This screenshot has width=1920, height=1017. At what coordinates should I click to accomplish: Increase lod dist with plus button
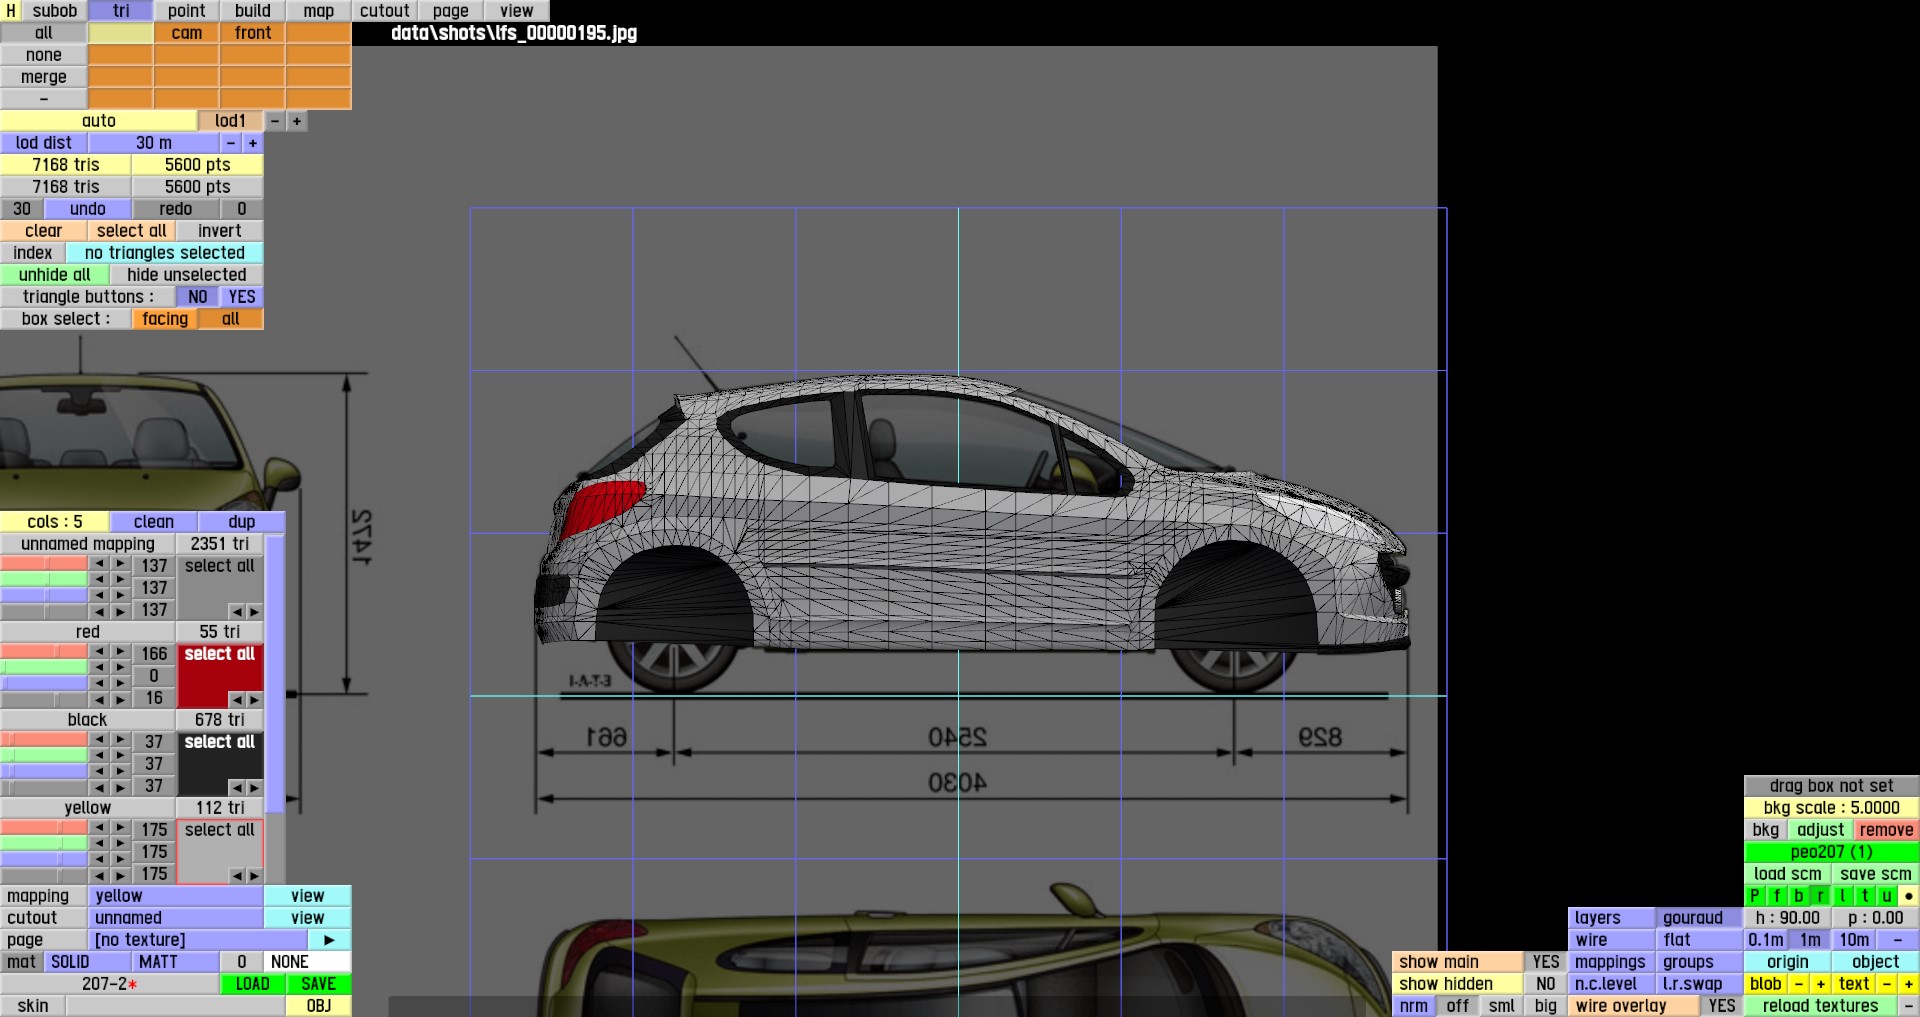[x=253, y=143]
